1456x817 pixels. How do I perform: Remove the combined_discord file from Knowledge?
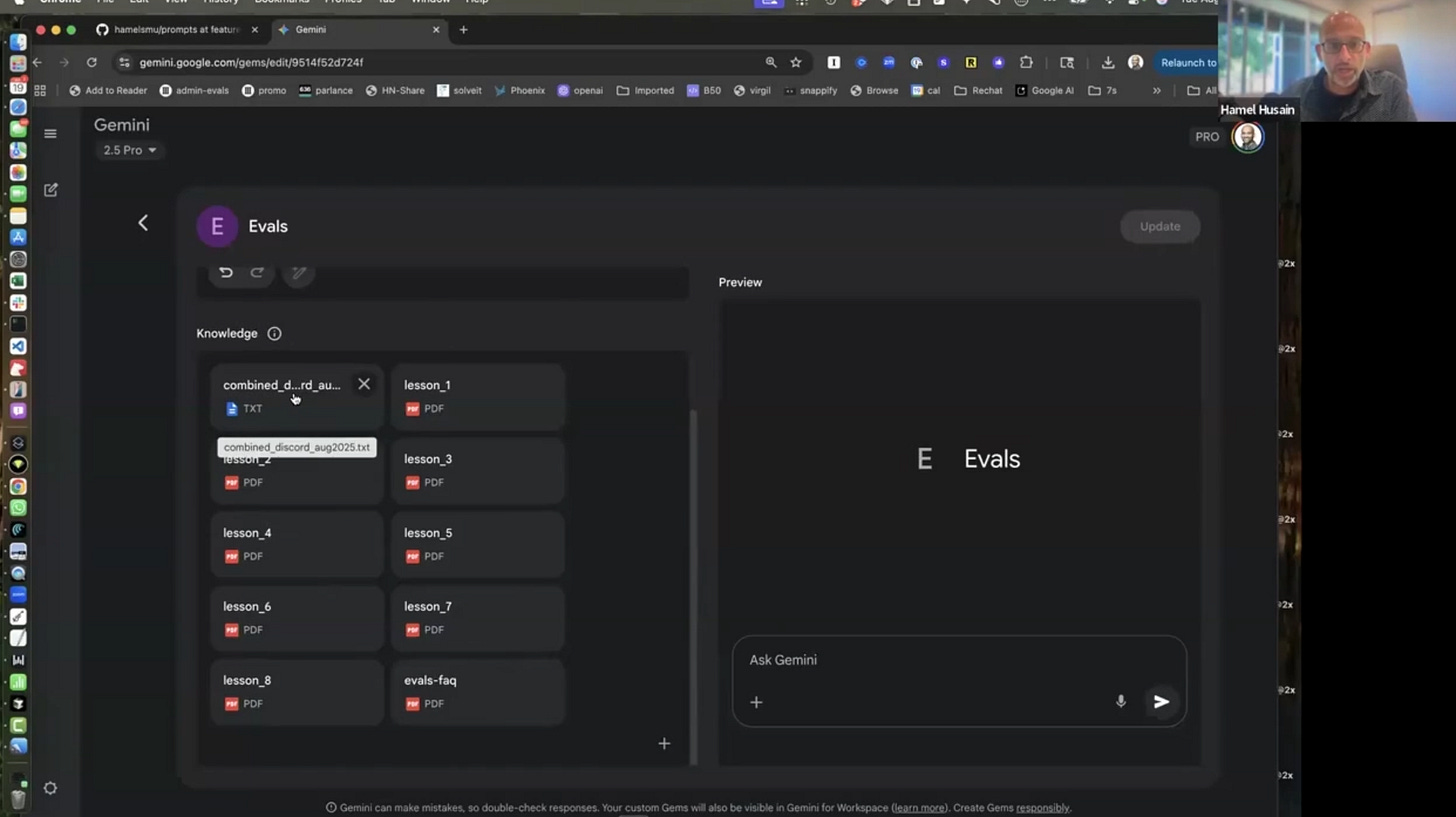click(x=364, y=384)
